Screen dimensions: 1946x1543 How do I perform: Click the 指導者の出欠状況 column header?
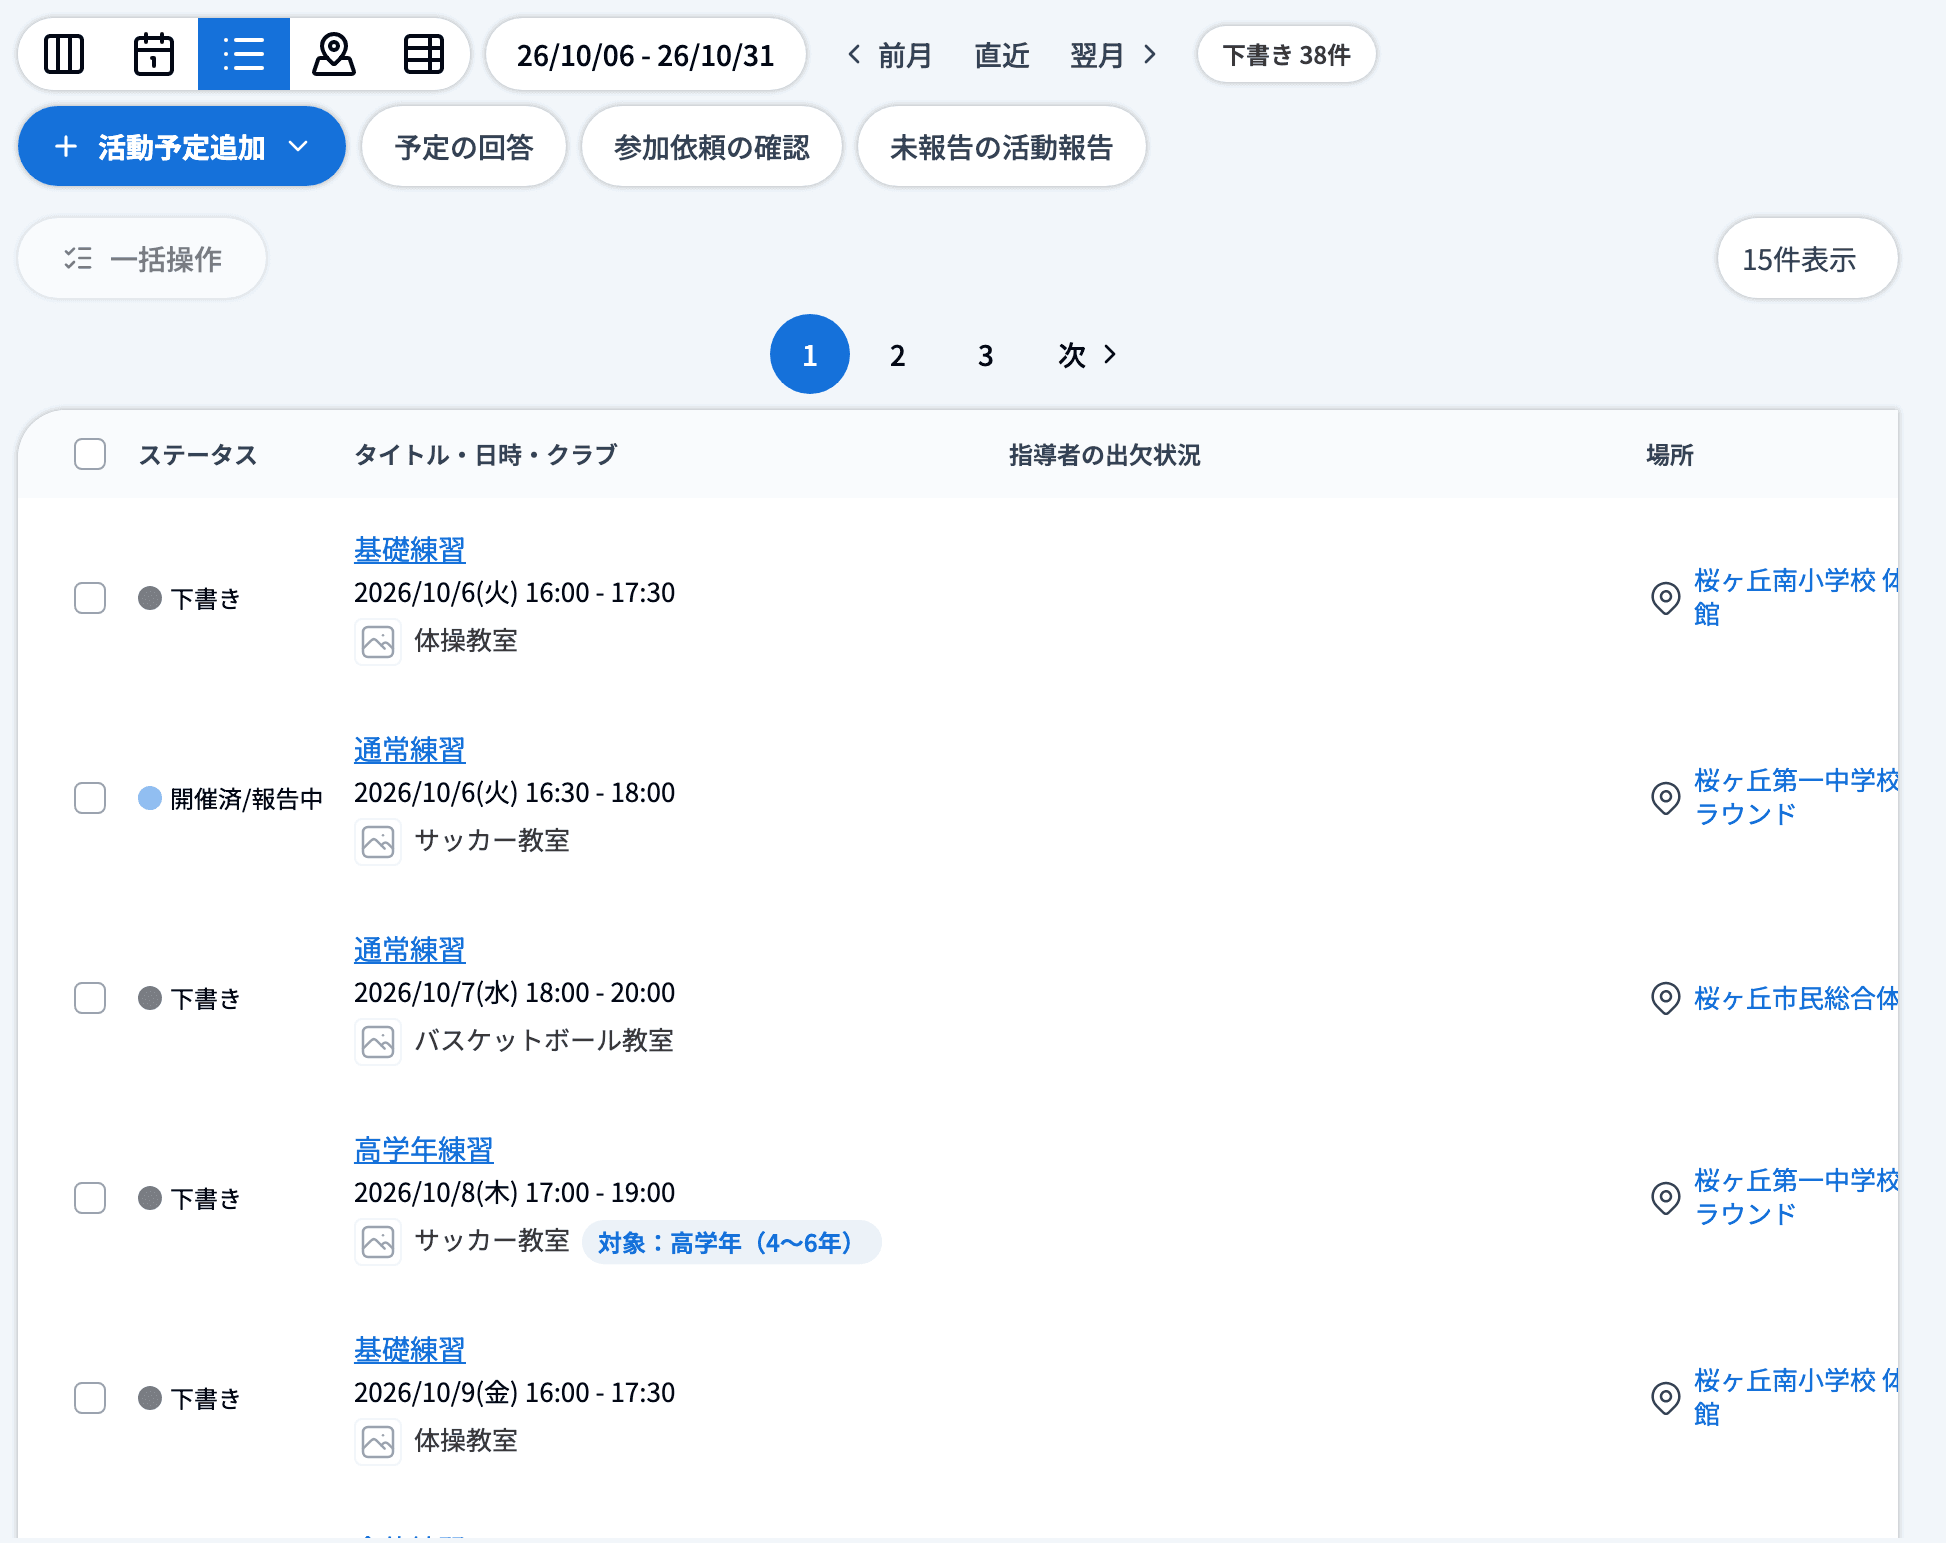click(1104, 455)
